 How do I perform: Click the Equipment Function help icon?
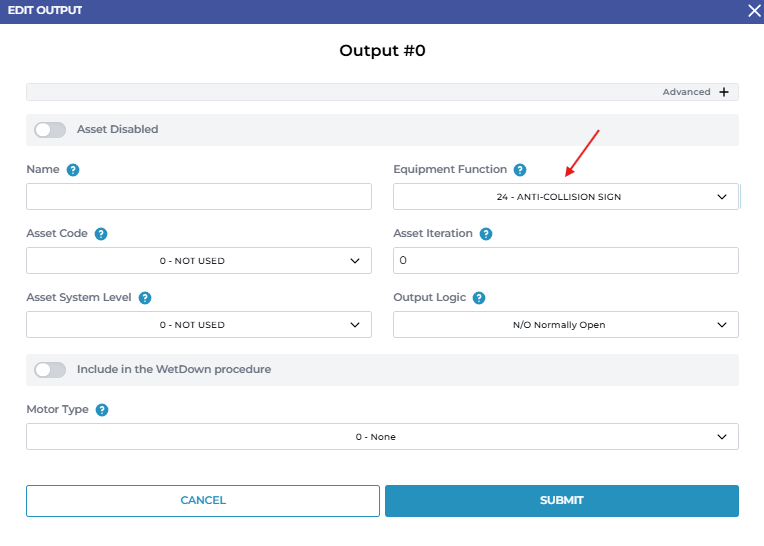click(520, 170)
